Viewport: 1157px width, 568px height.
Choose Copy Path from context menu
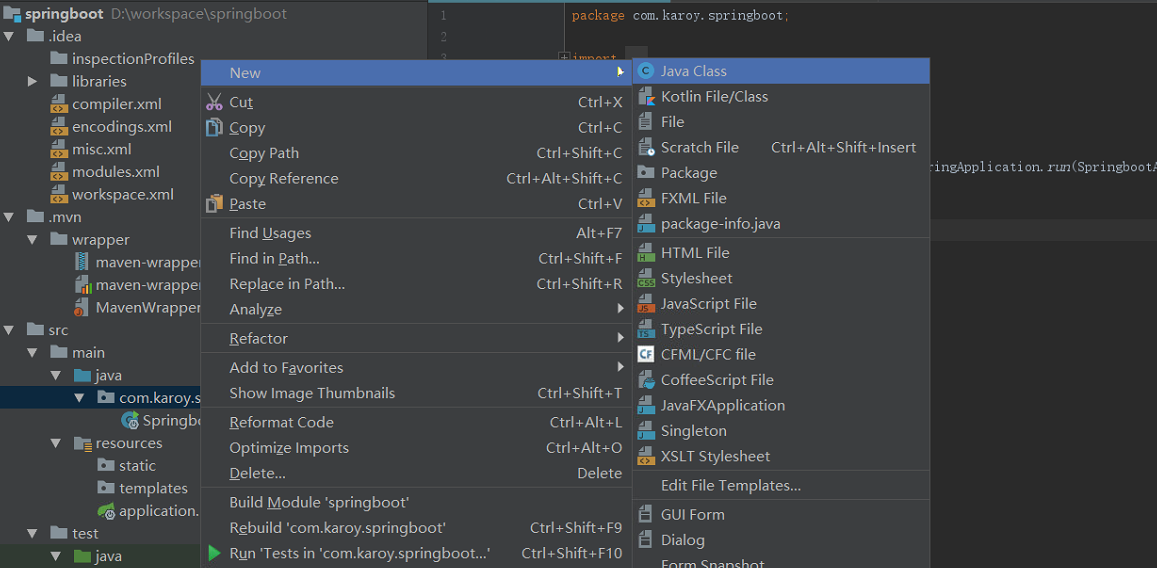[416, 153]
